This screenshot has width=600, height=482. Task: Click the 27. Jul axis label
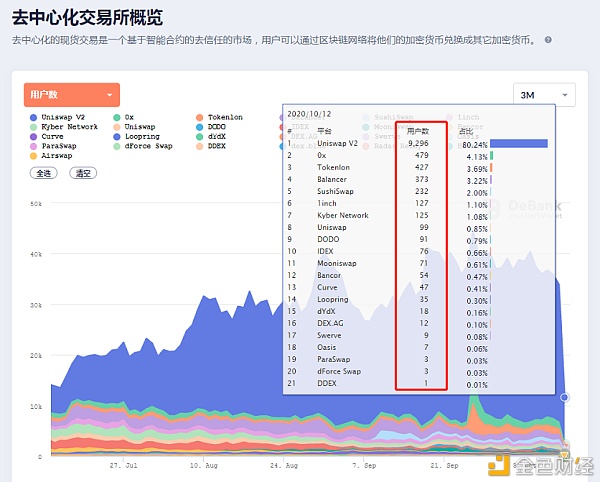pyautogui.click(x=123, y=466)
